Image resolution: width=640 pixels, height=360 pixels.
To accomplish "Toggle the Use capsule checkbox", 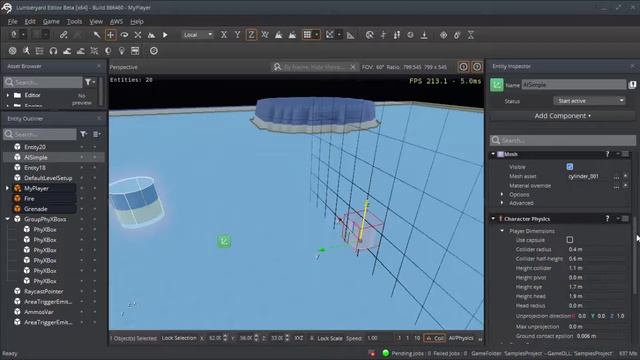I will click(x=570, y=240).
